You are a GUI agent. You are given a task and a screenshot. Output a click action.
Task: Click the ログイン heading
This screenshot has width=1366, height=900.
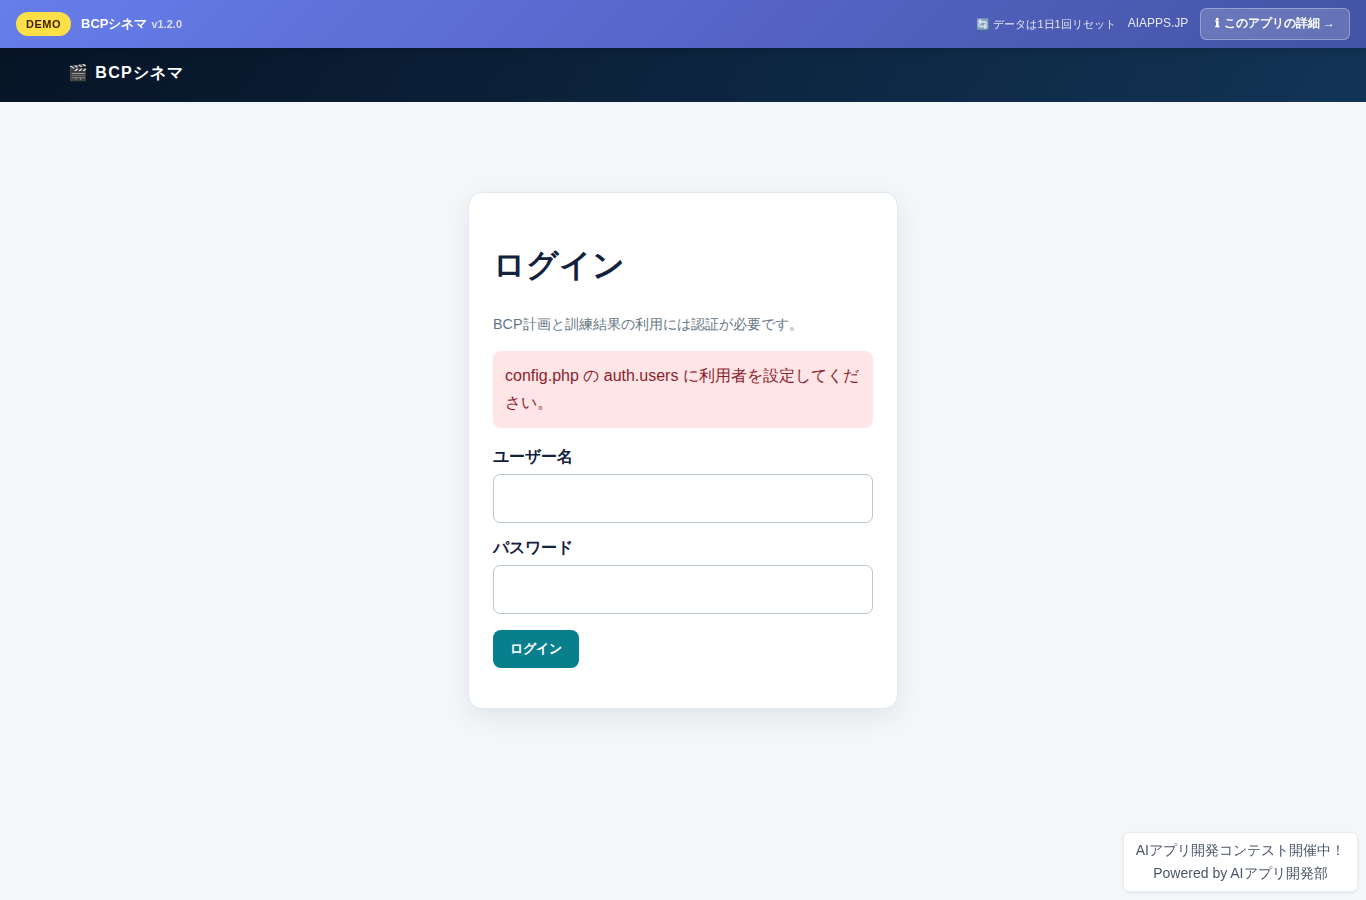coord(559,266)
